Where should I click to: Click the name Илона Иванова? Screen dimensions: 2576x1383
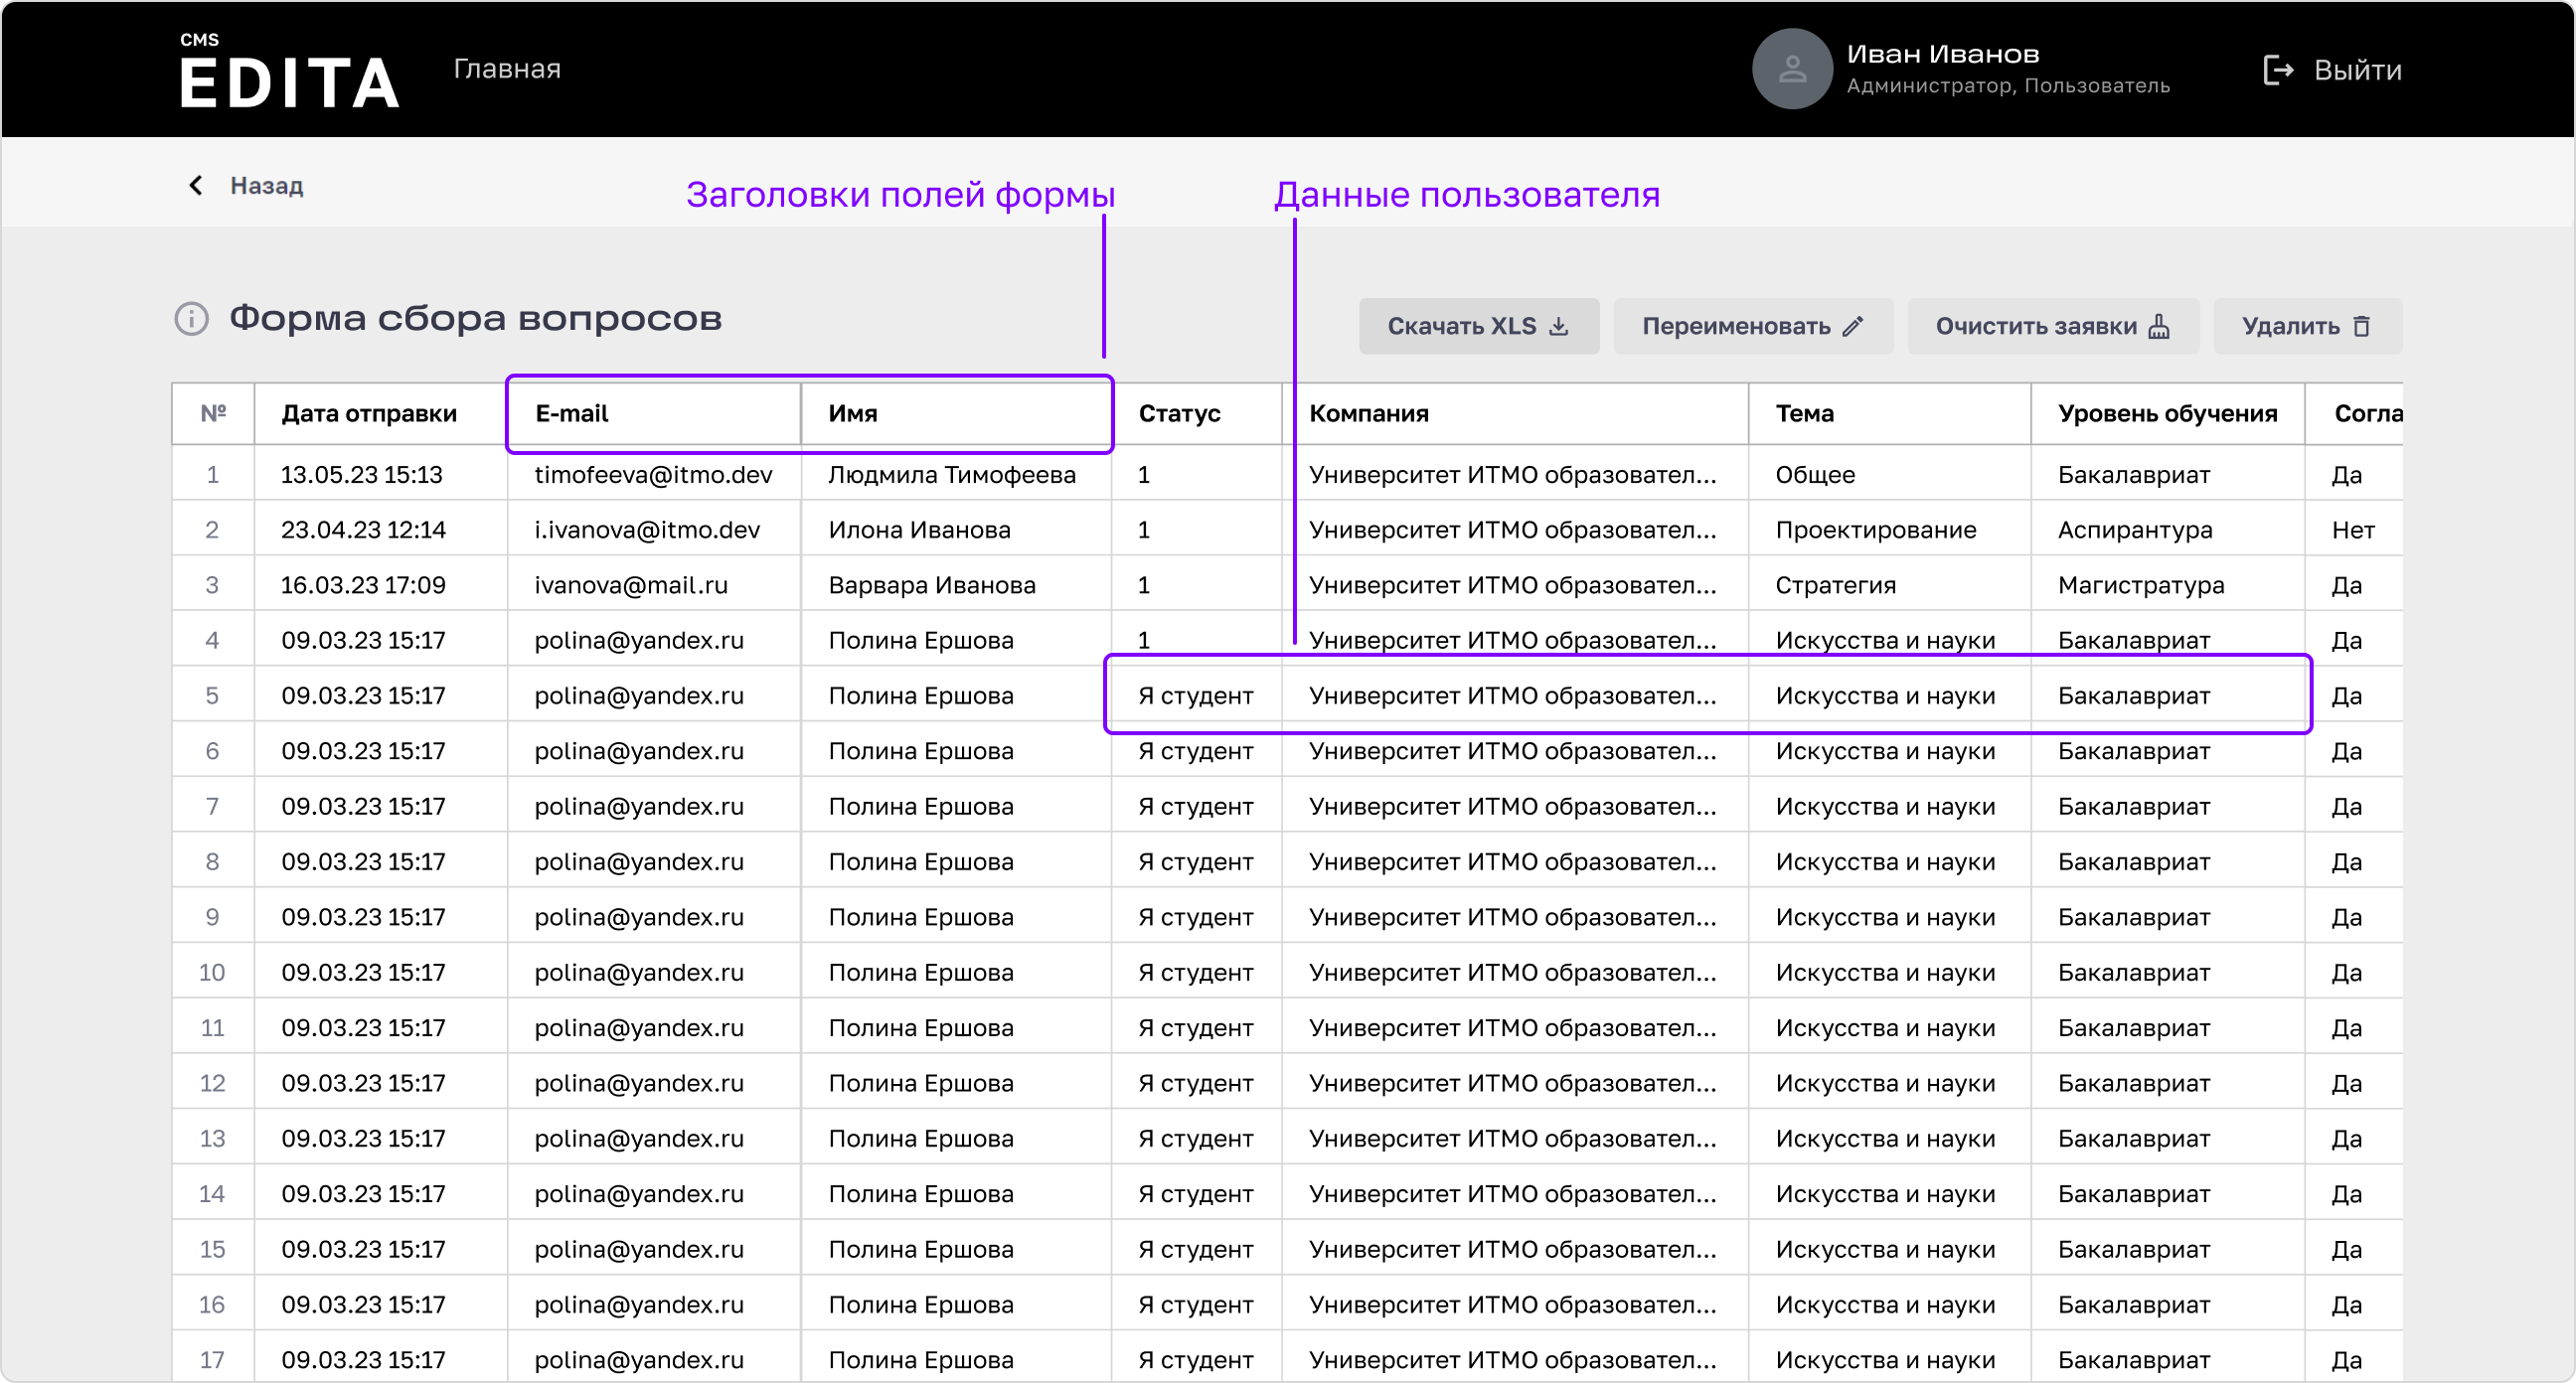pyautogui.click(x=919, y=530)
